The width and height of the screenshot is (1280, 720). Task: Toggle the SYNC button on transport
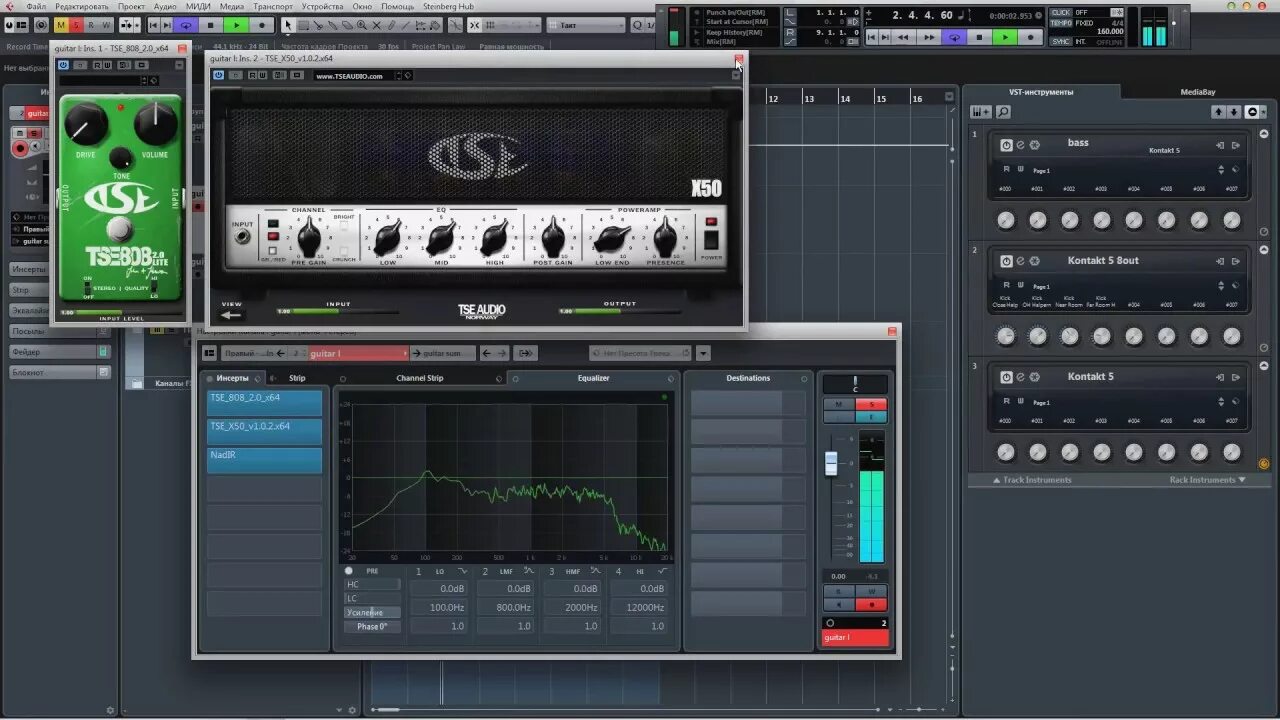(x=1061, y=41)
